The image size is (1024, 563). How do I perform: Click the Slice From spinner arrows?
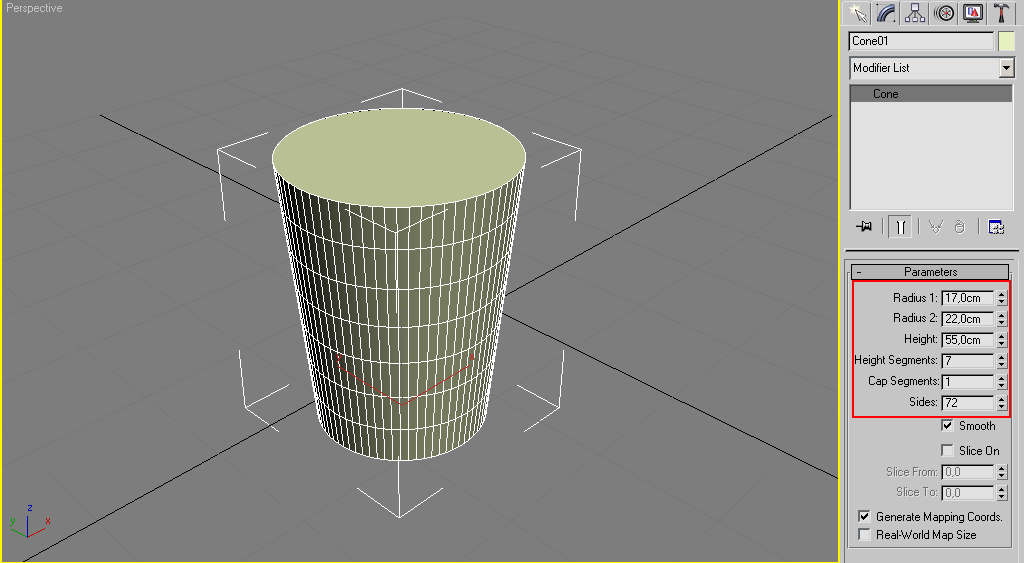[1001, 472]
